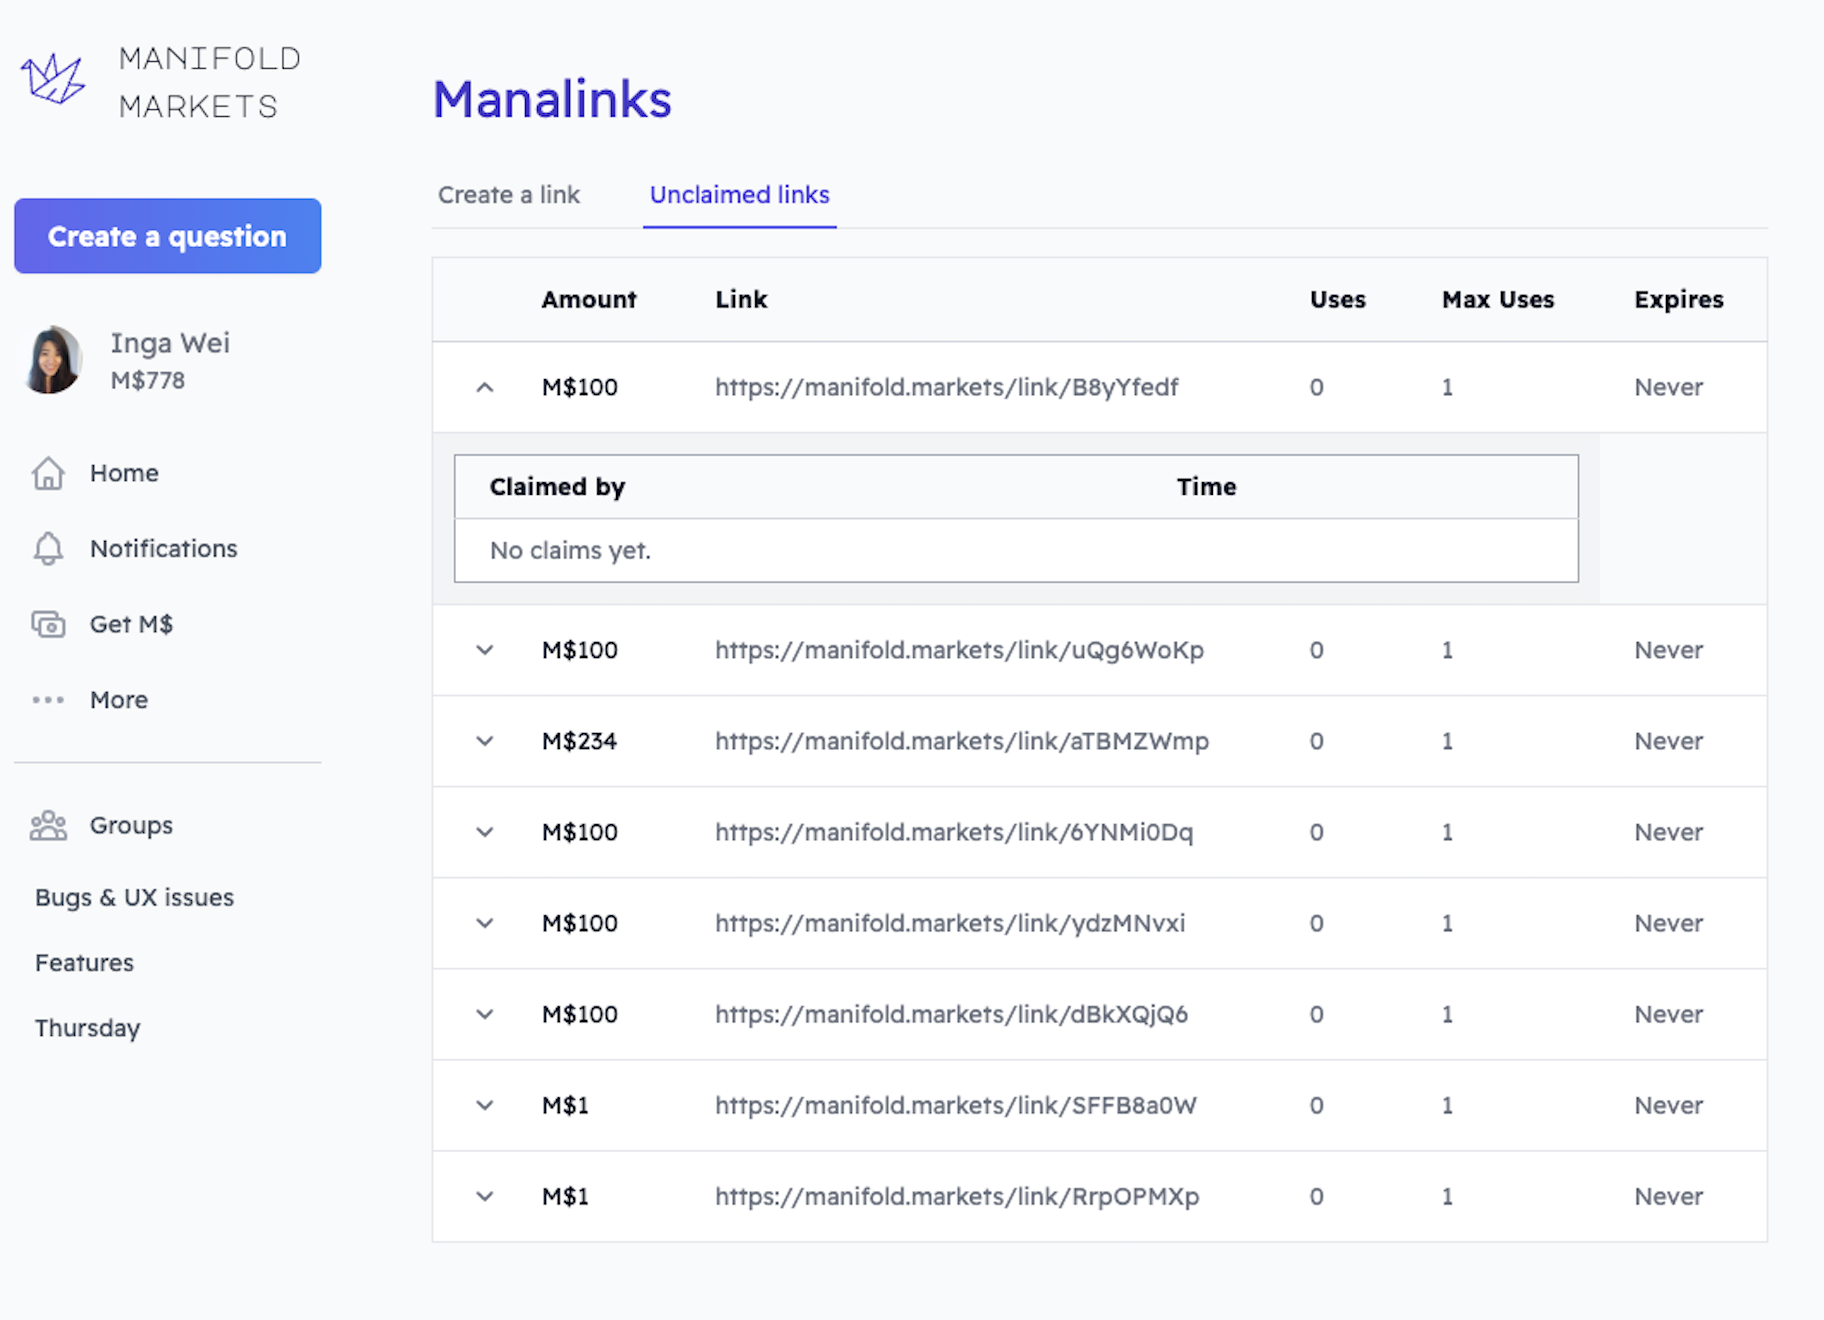Click M$1 amount in RrpOPMXp row
Image resolution: width=1824 pixels, height=1320 pixels.
coord(565,1196)
